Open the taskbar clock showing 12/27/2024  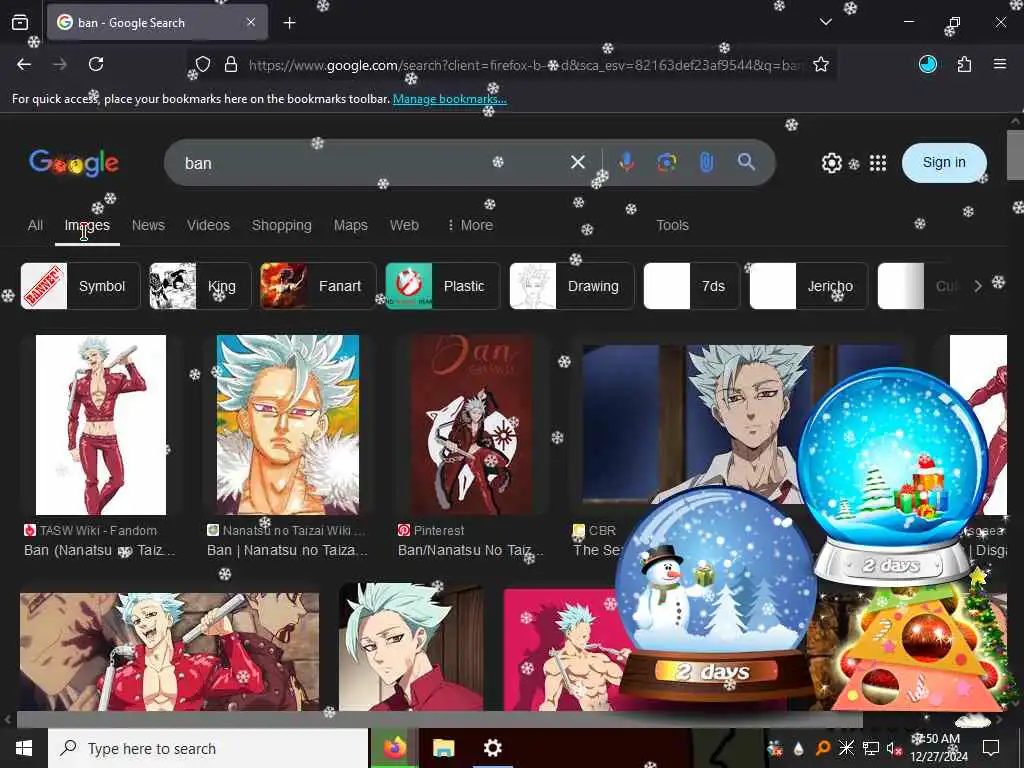pyautogui.click(x=939, y=748)
